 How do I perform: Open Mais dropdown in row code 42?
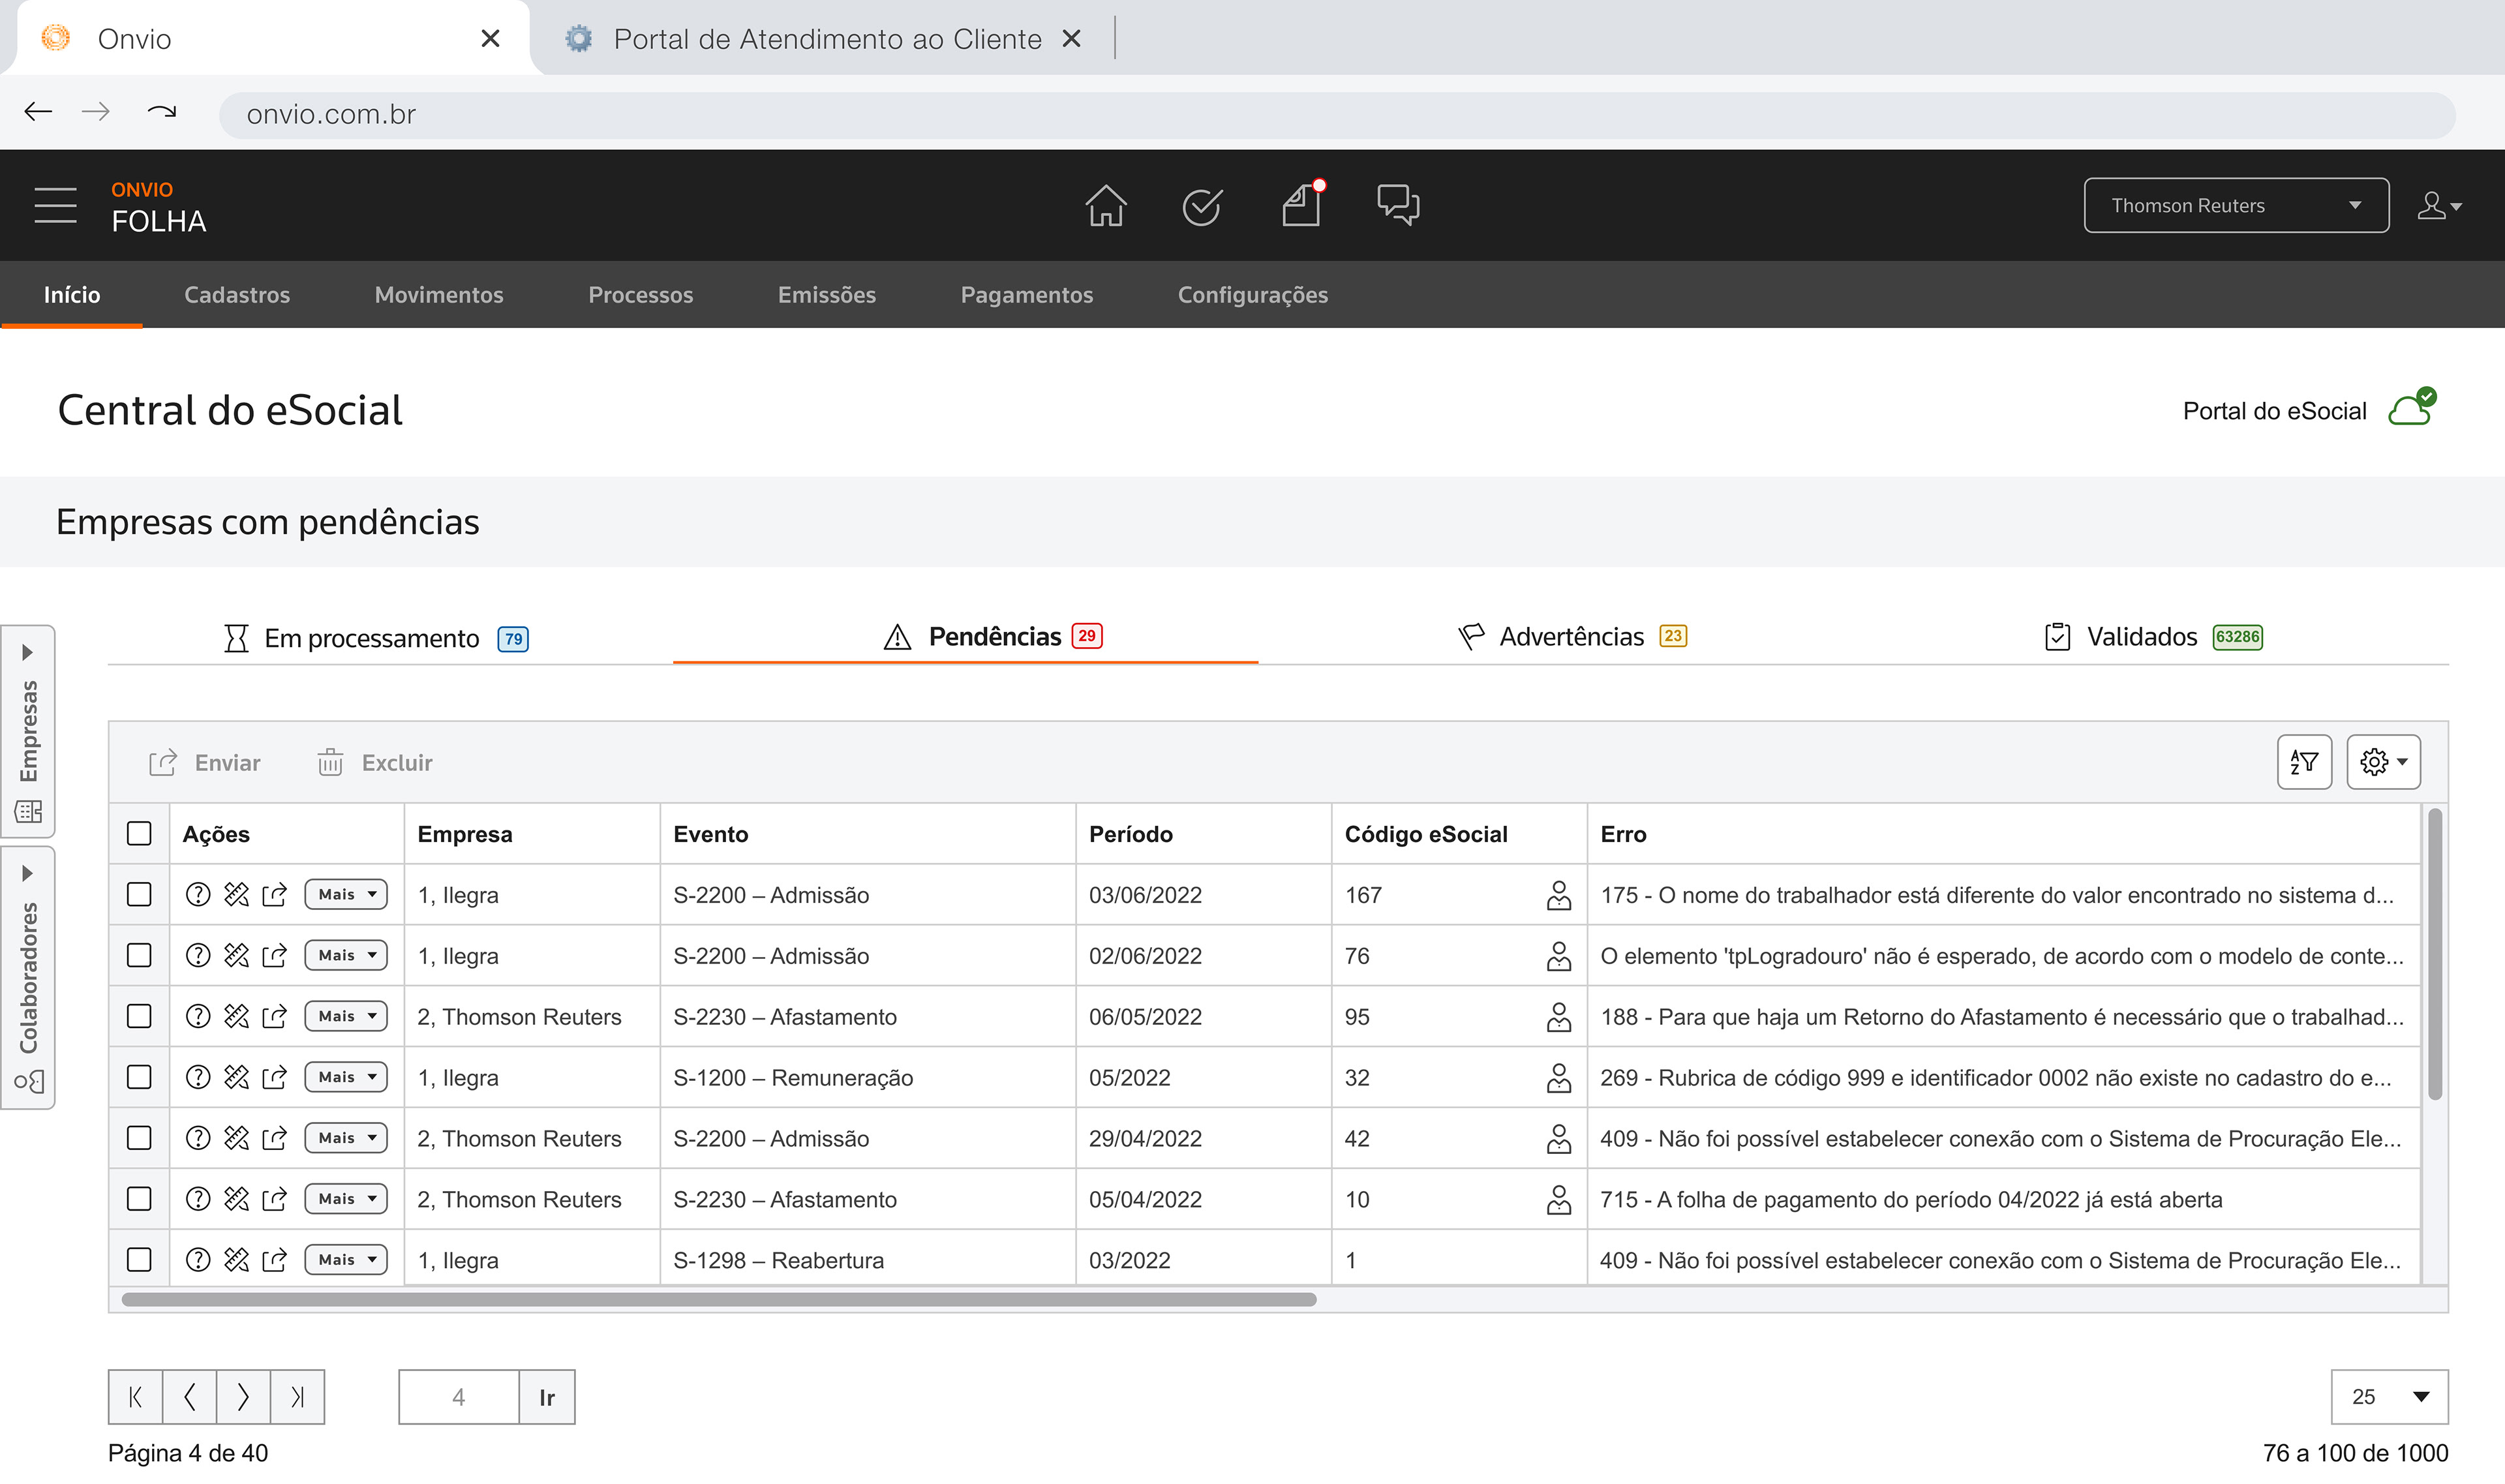(x=346, y=1138)
